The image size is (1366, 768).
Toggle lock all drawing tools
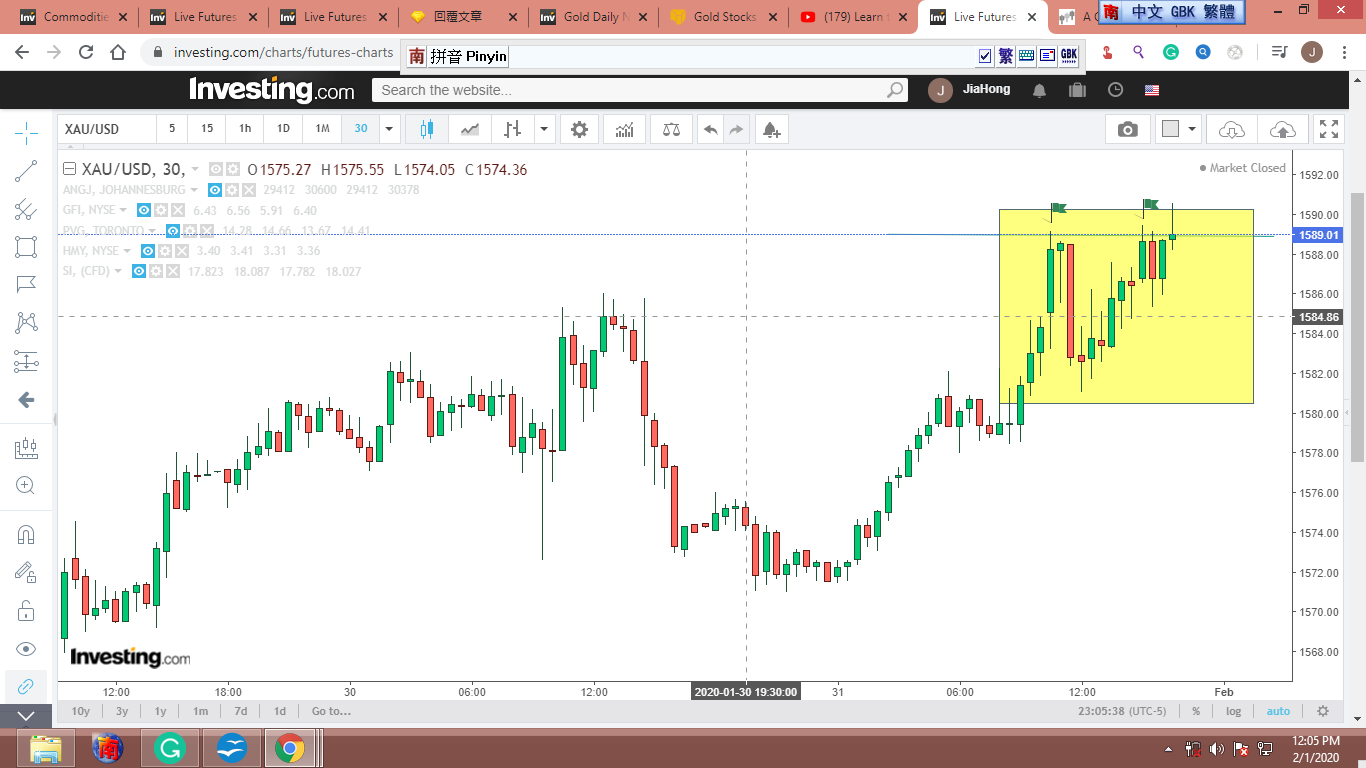point(26,610)
